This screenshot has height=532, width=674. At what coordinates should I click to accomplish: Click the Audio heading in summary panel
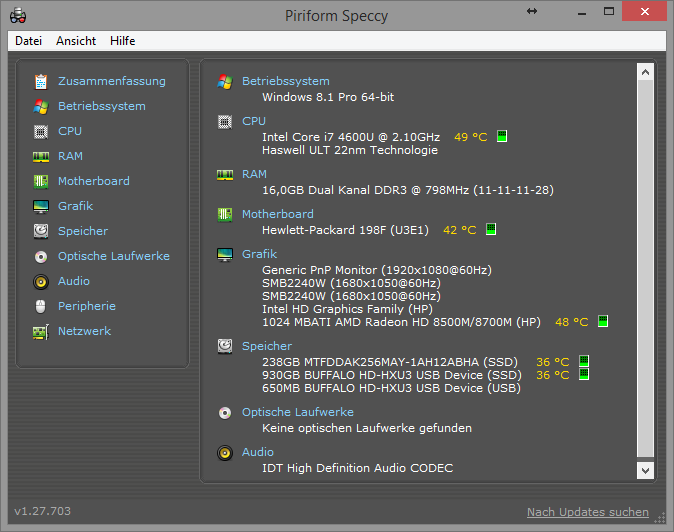coord(258,452)
